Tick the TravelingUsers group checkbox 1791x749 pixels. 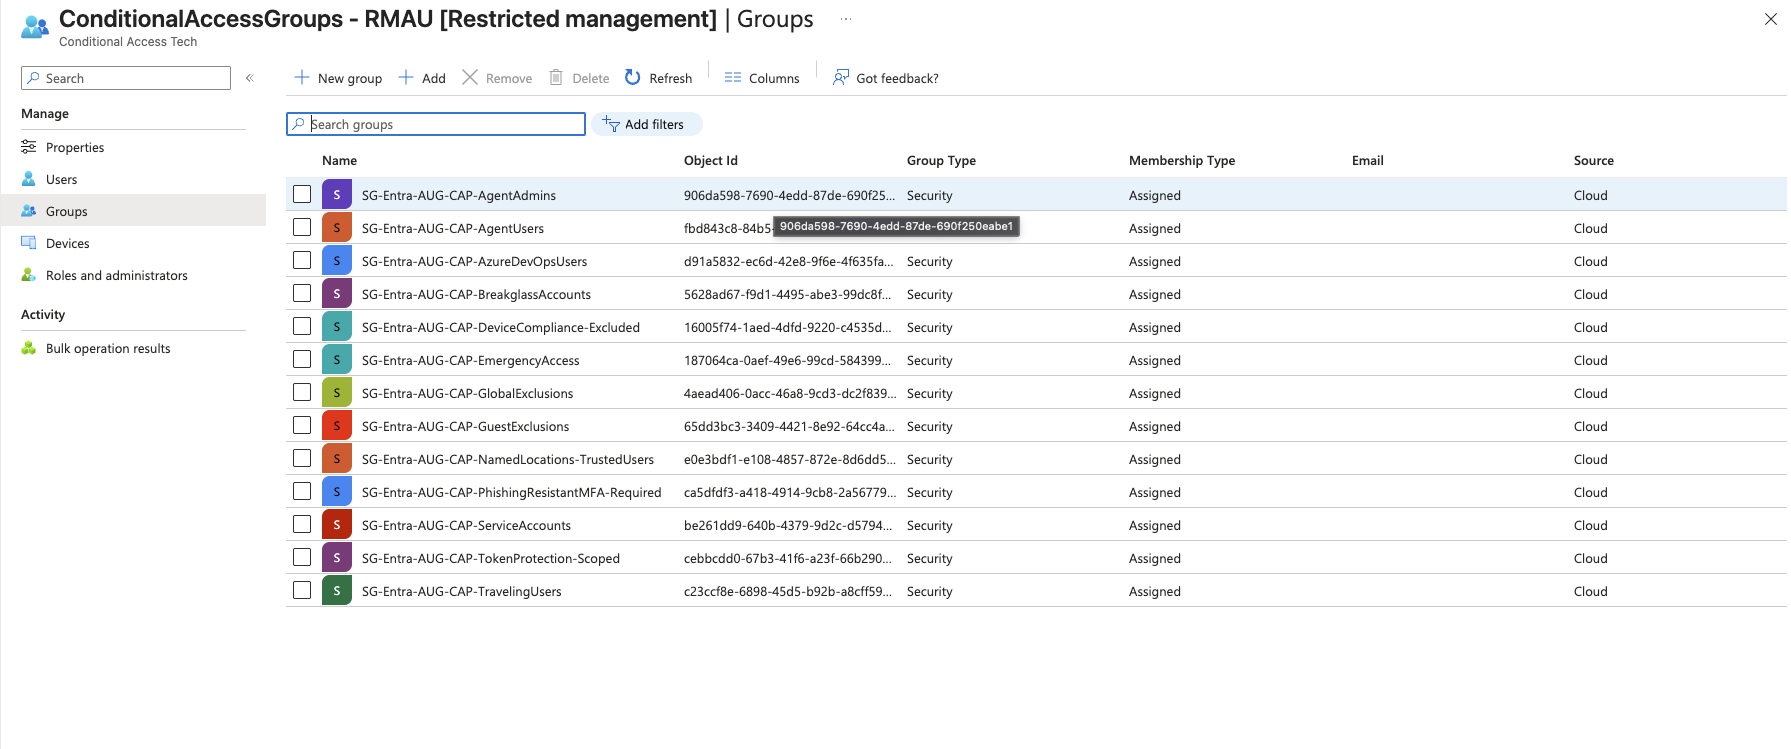coord(302,590)
